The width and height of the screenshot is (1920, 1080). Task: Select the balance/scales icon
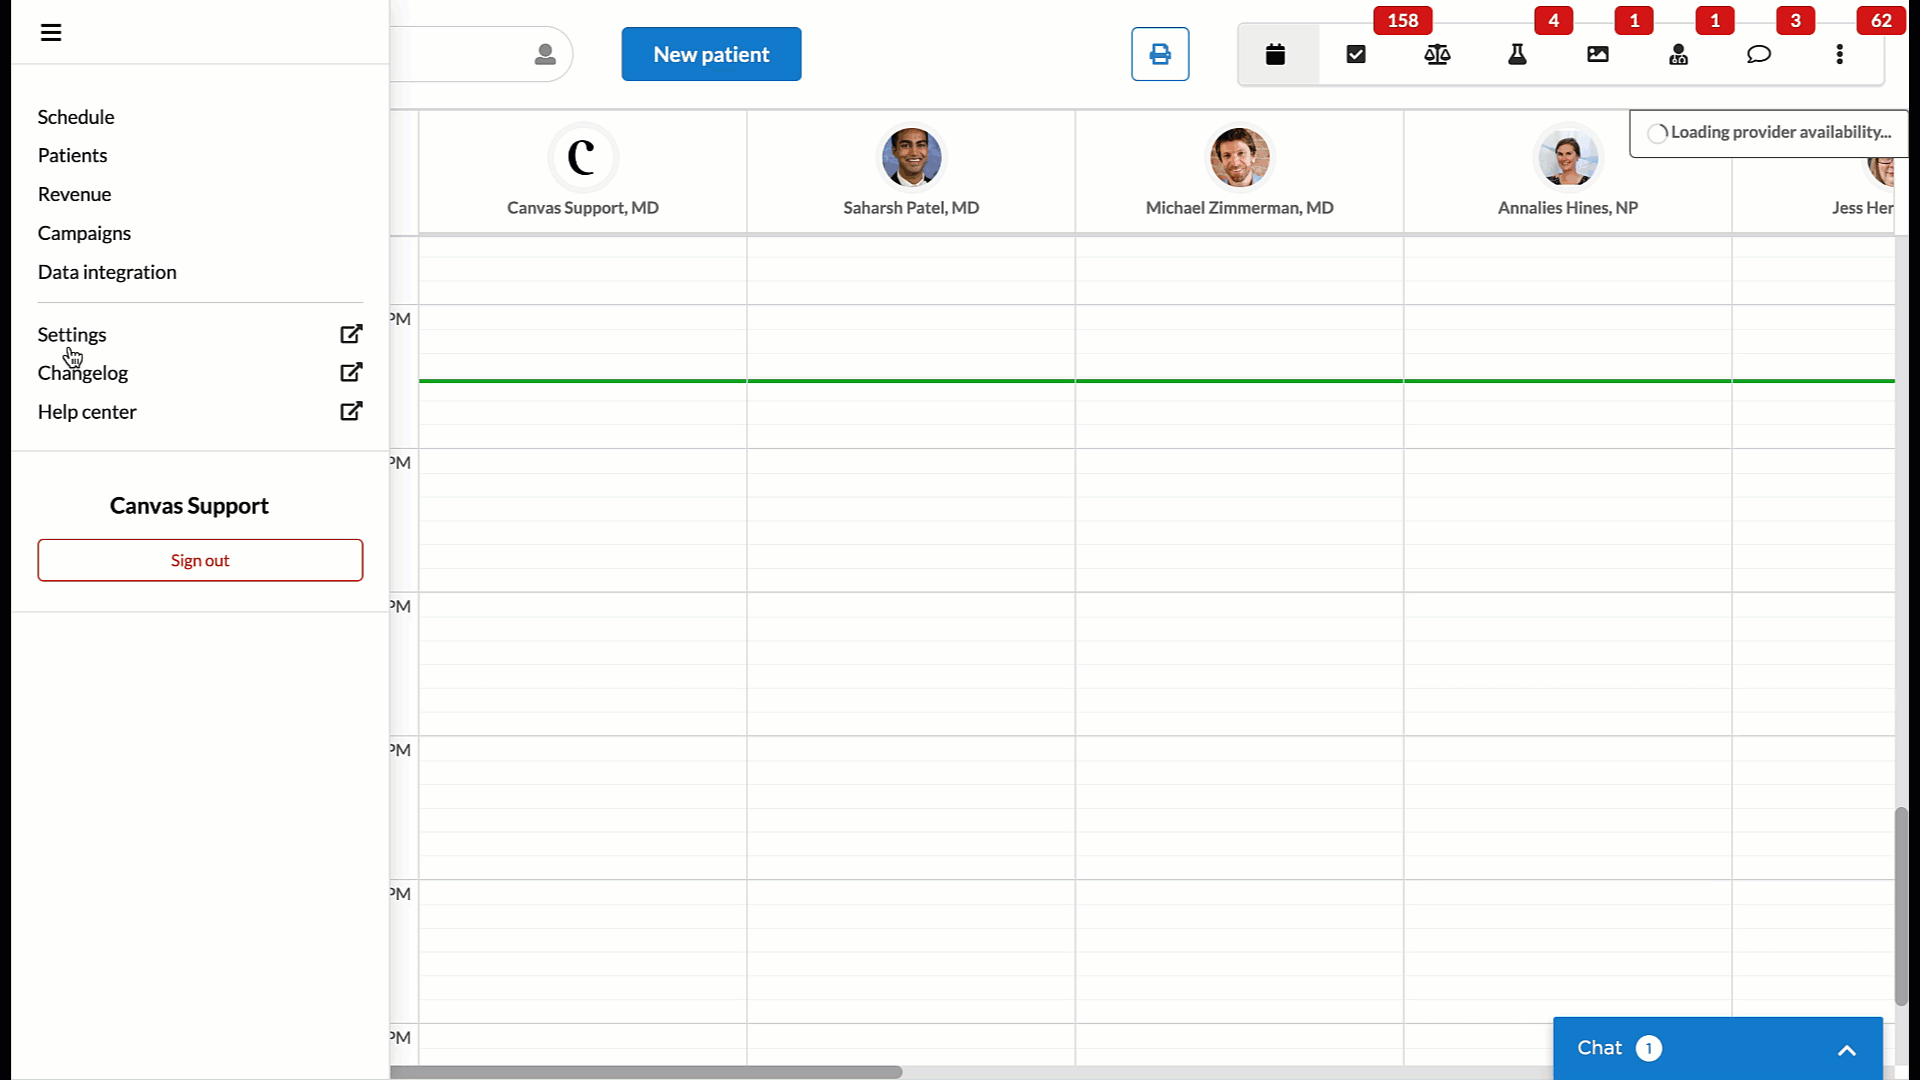coord(1437,54)
